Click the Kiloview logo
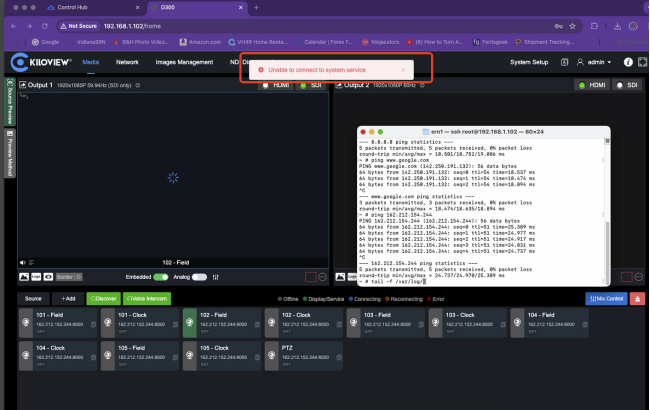This screenshot has width=650, height=410. 41,62
